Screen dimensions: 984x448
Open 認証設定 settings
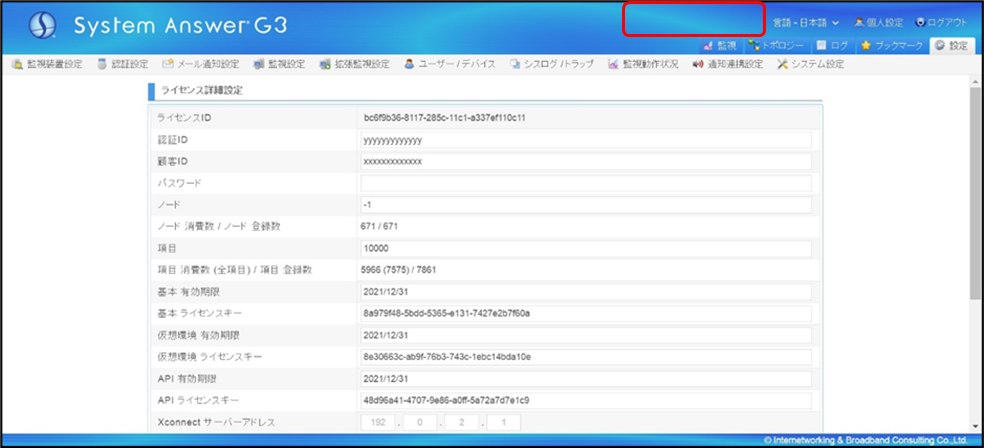pyautogui.click(x=123, y=64)
